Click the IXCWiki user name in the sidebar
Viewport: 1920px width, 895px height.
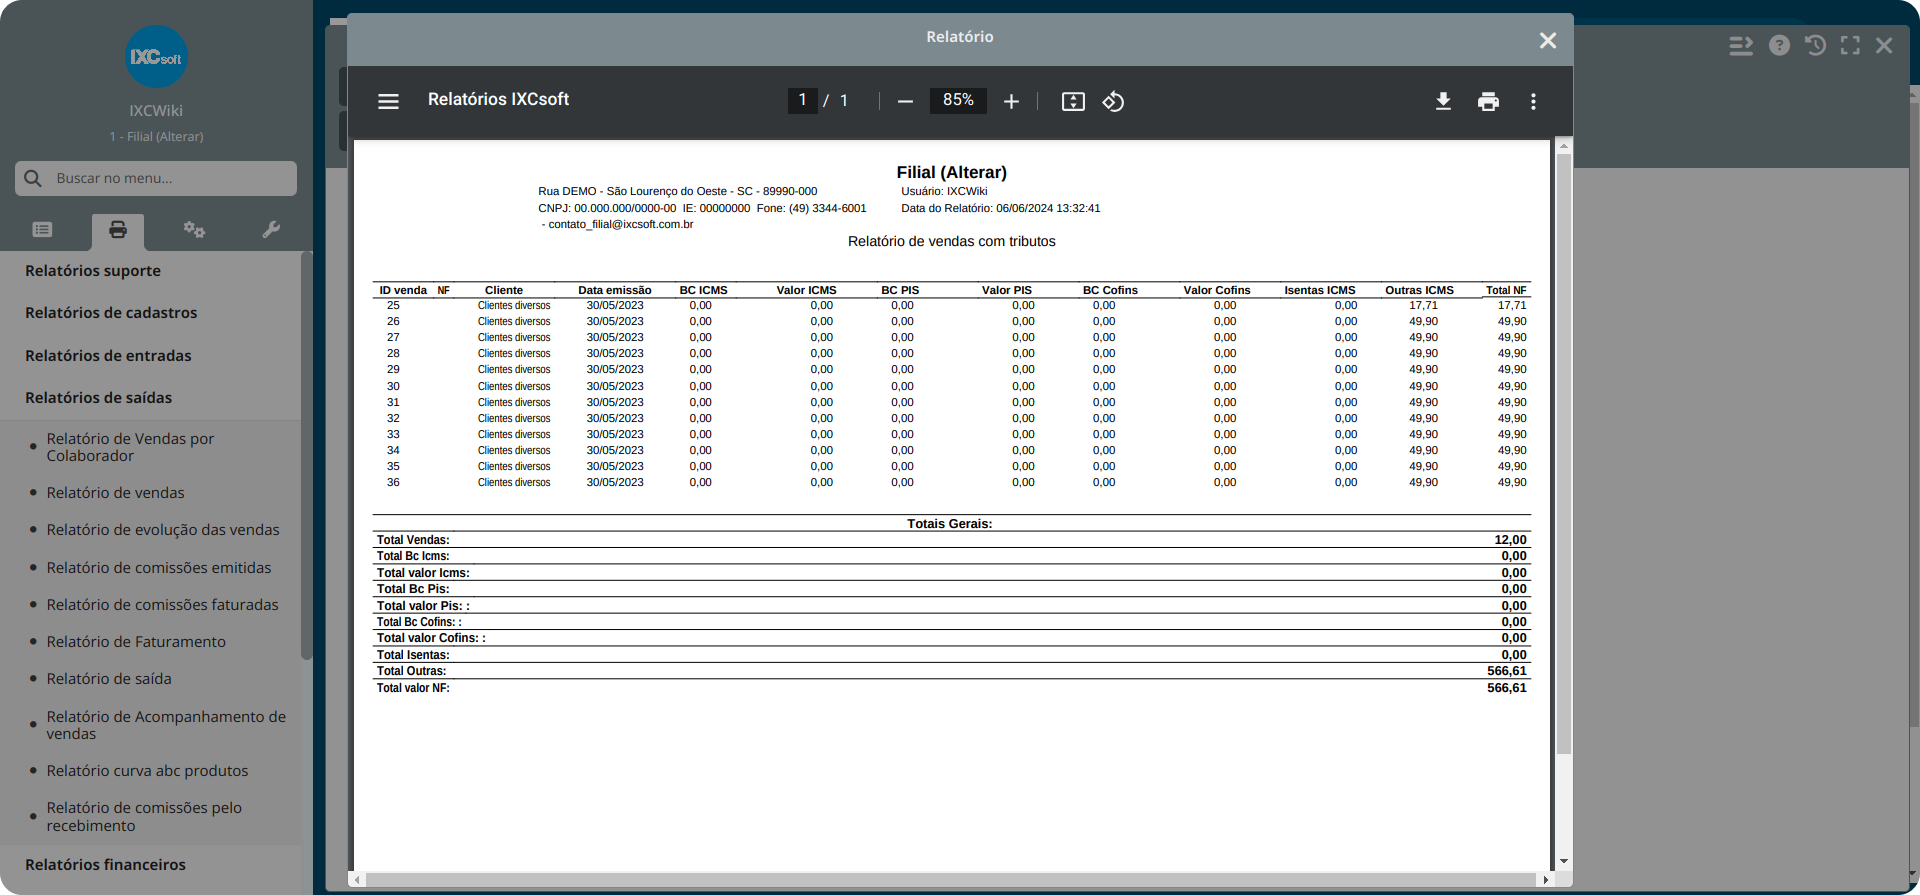click(156, 111)
